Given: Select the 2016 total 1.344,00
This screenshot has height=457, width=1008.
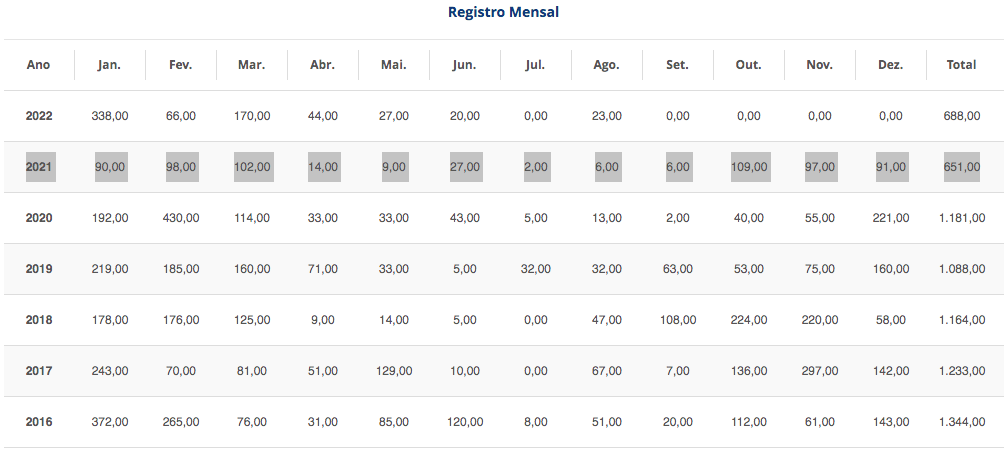Looking at the screenshot, I should coord(961,422).
